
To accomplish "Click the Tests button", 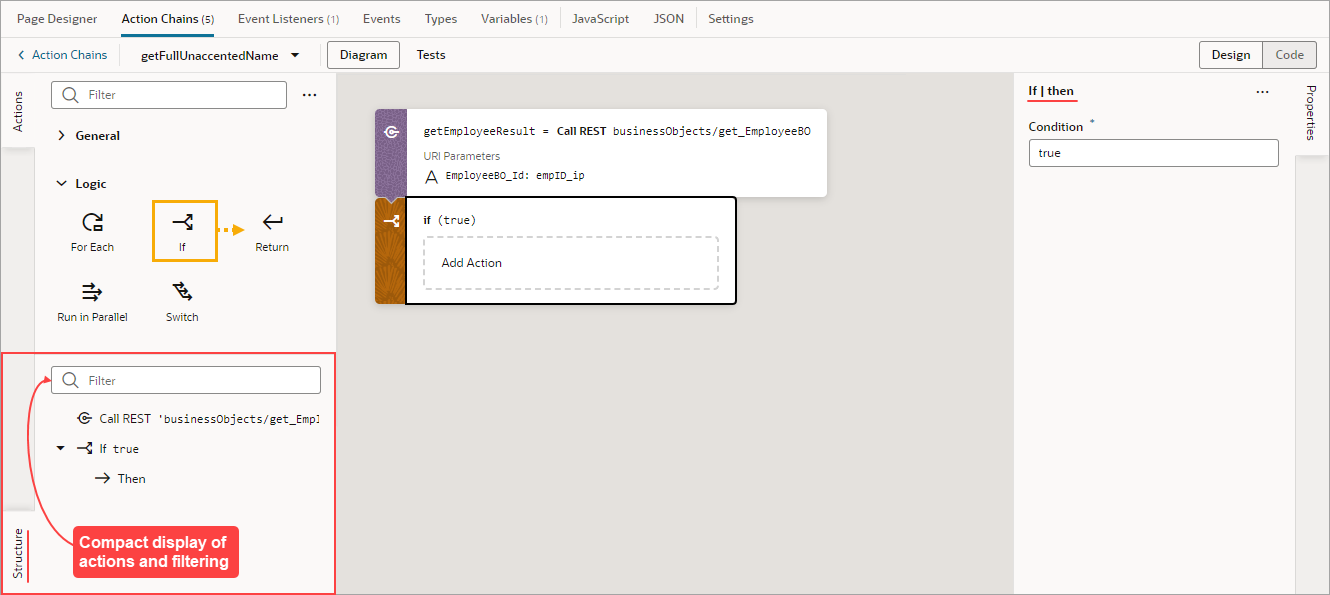I will (431, 55).
